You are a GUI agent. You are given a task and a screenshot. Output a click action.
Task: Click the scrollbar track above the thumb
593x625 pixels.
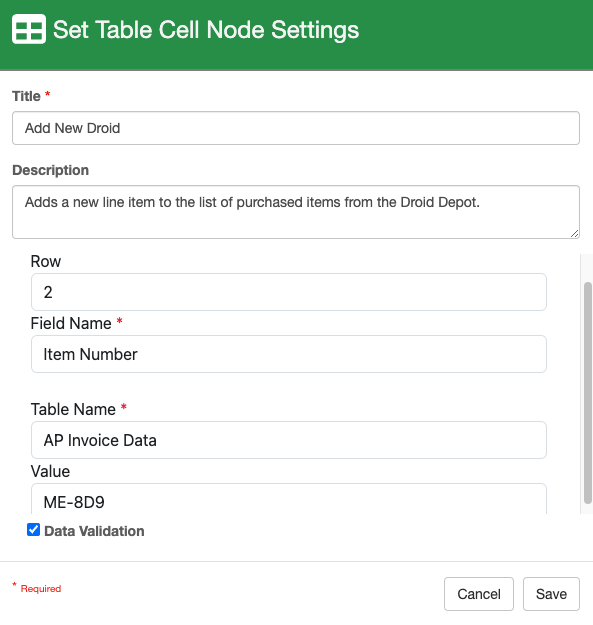click(587, 268)
